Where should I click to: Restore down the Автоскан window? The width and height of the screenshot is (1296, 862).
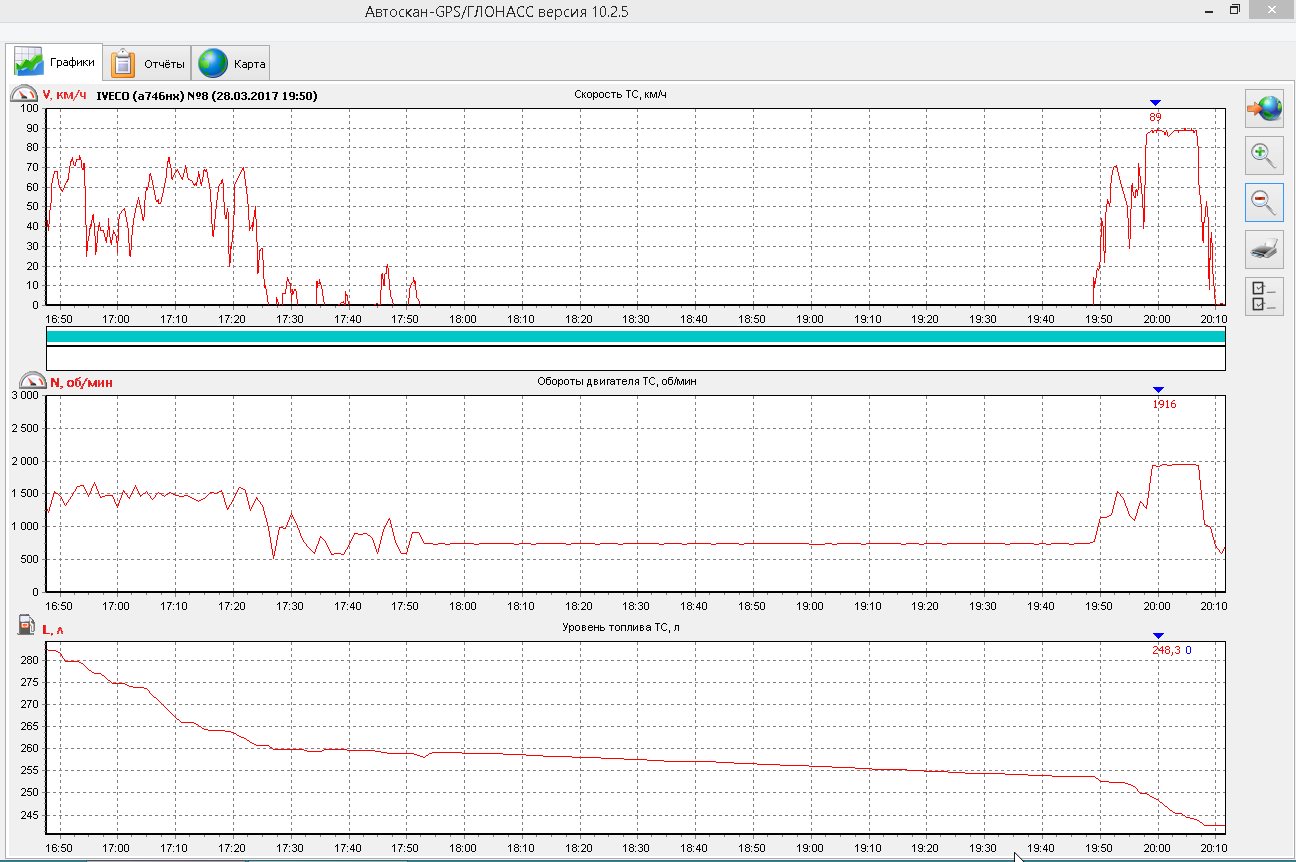pos(1235,10)
